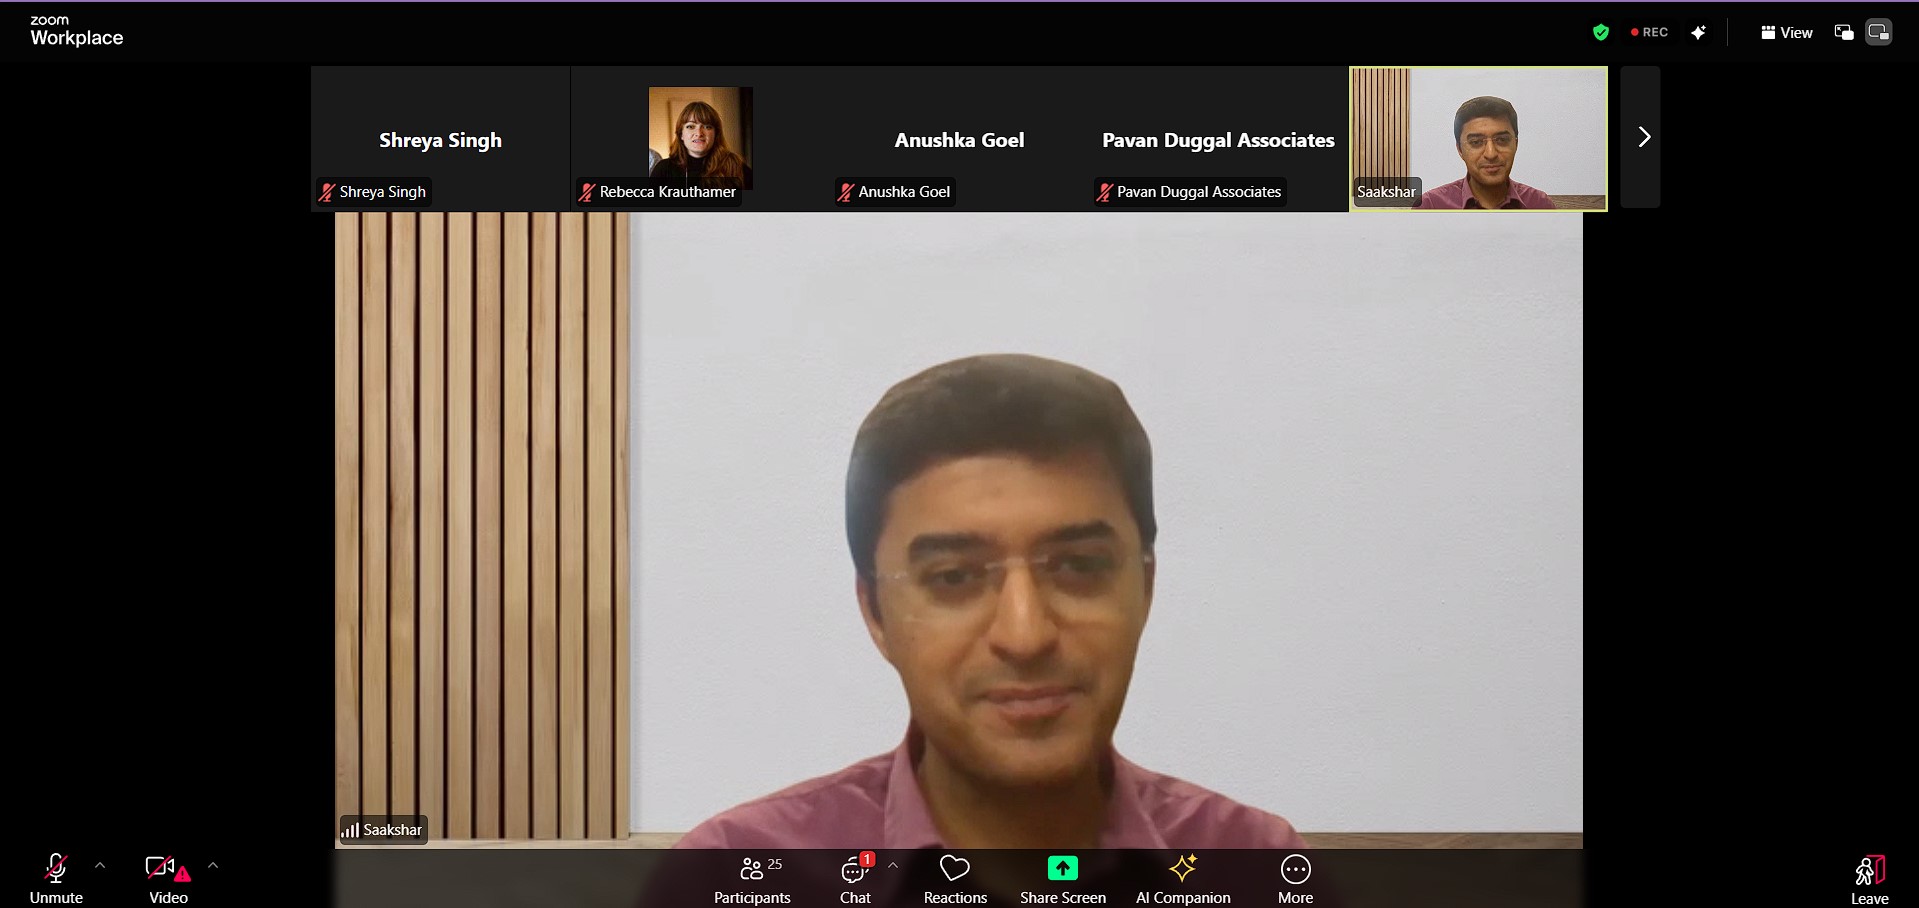
Task: Expand chat options arrow beside Chat
Action: pos(893,866)
